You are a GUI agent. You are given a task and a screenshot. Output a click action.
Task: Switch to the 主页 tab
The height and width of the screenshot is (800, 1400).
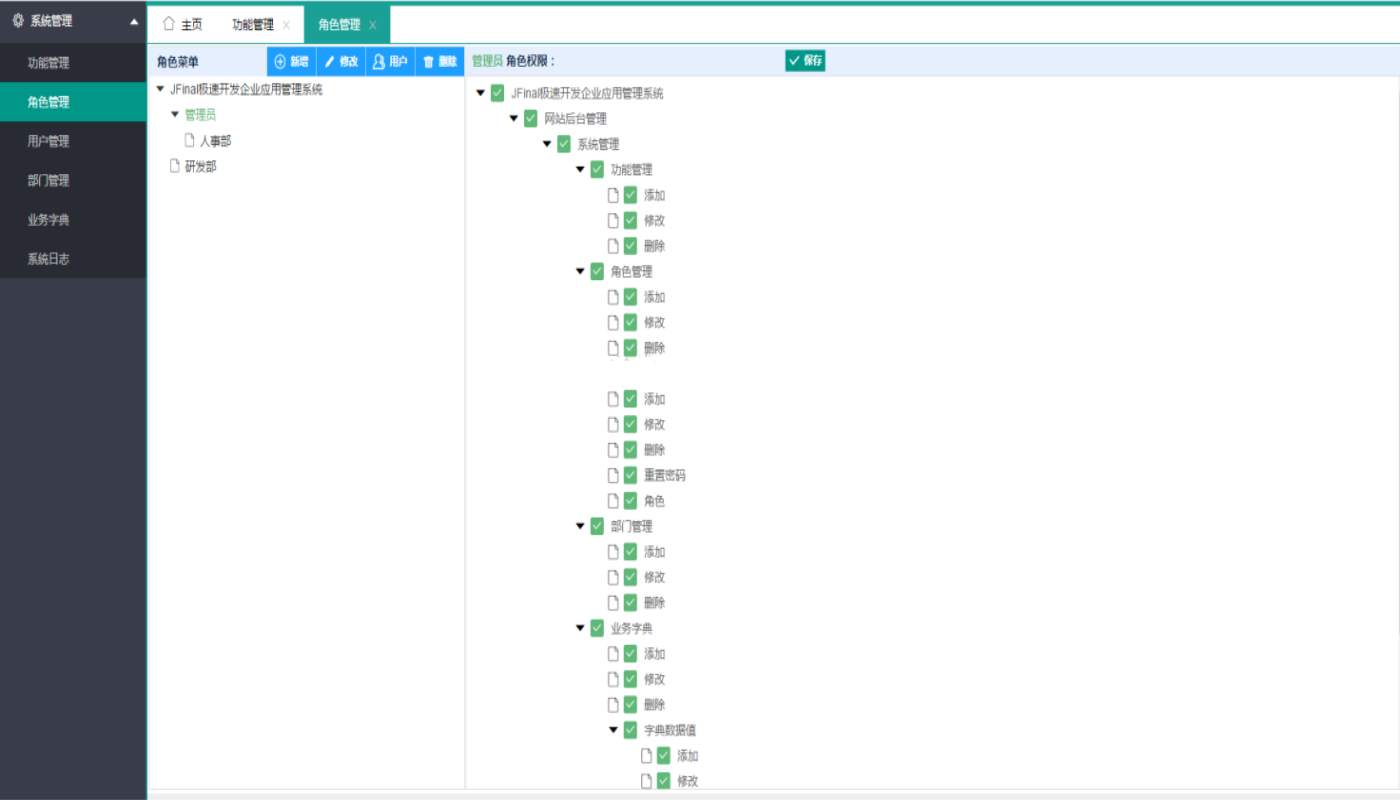(x=182, y=25)
